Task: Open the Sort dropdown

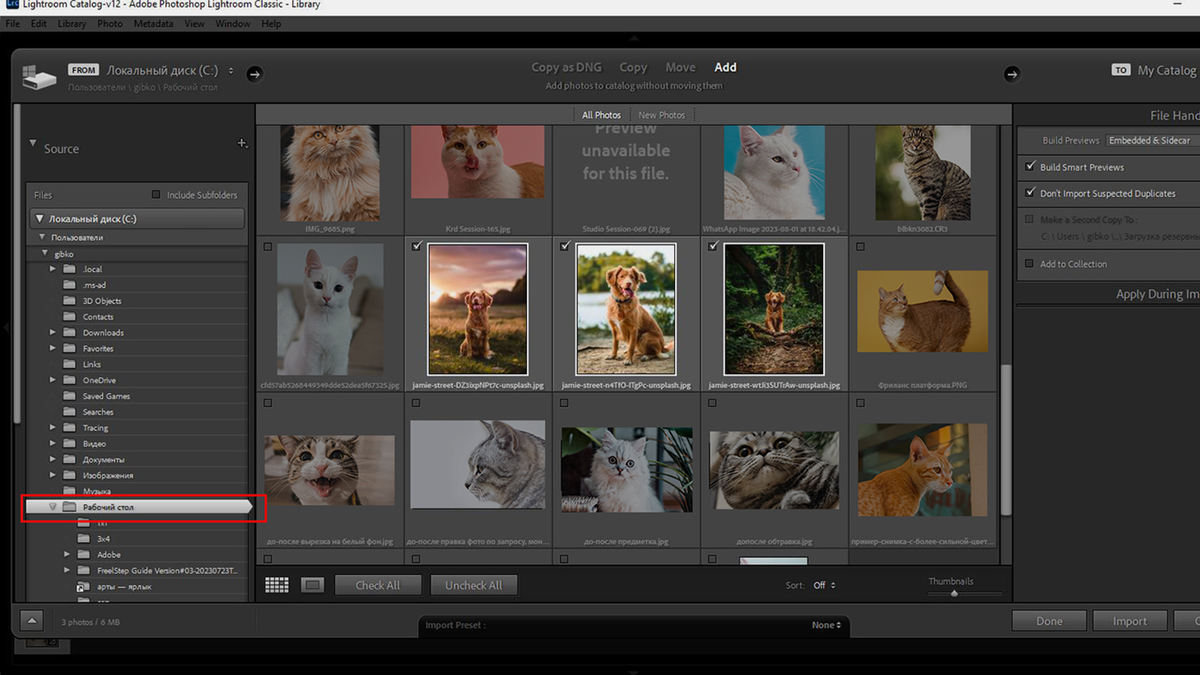Action: pyautogui.click(x=824, y=585)
